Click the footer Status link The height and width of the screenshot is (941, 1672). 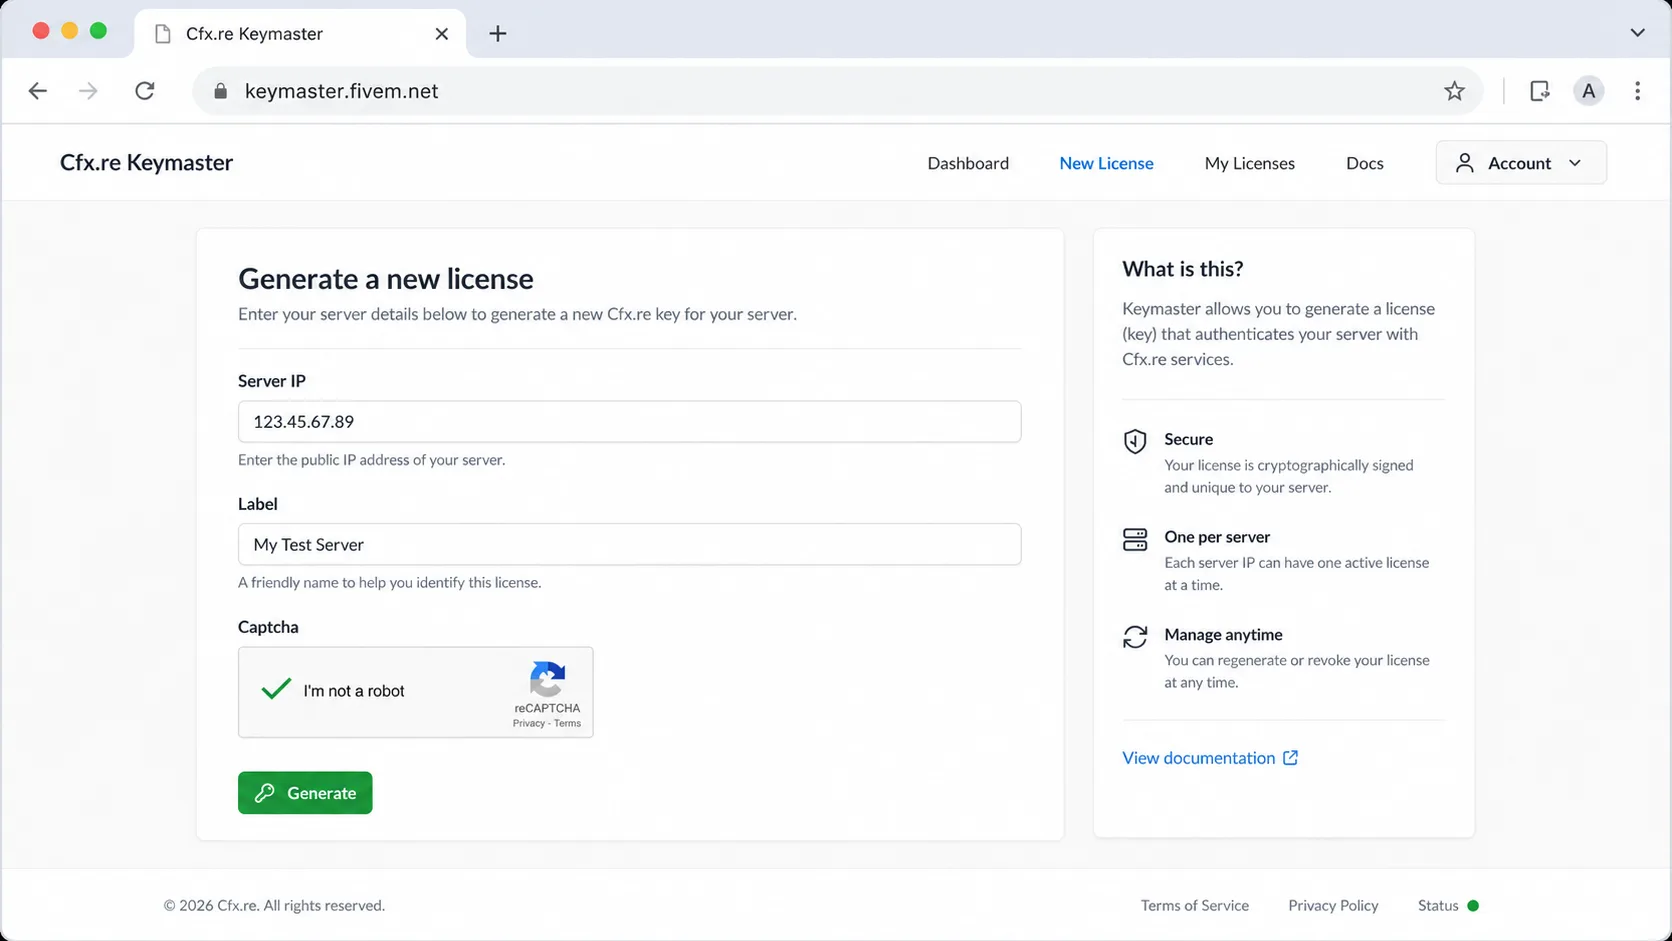(x=1438, y=906)
